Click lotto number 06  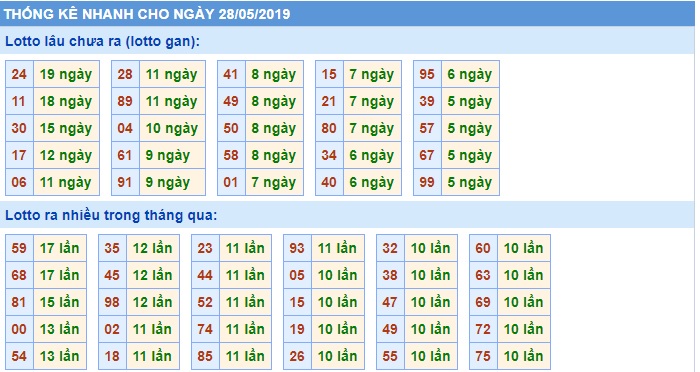coord(19,182)
